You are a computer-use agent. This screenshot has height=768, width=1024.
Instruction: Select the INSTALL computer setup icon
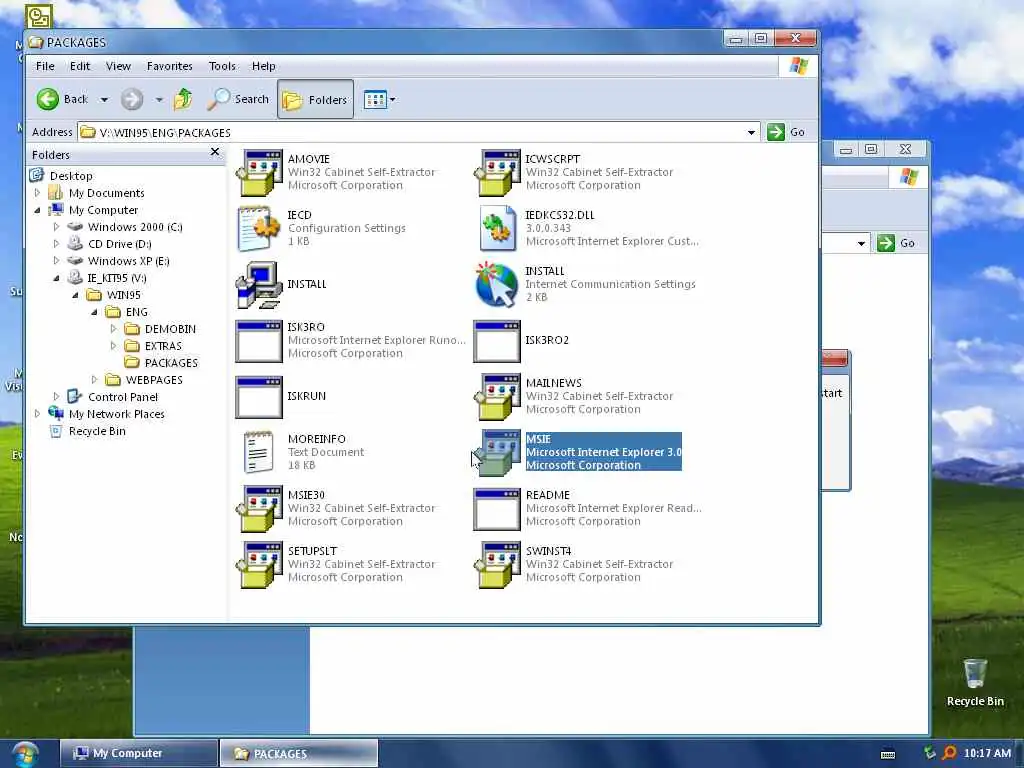[x=259, y=285]
